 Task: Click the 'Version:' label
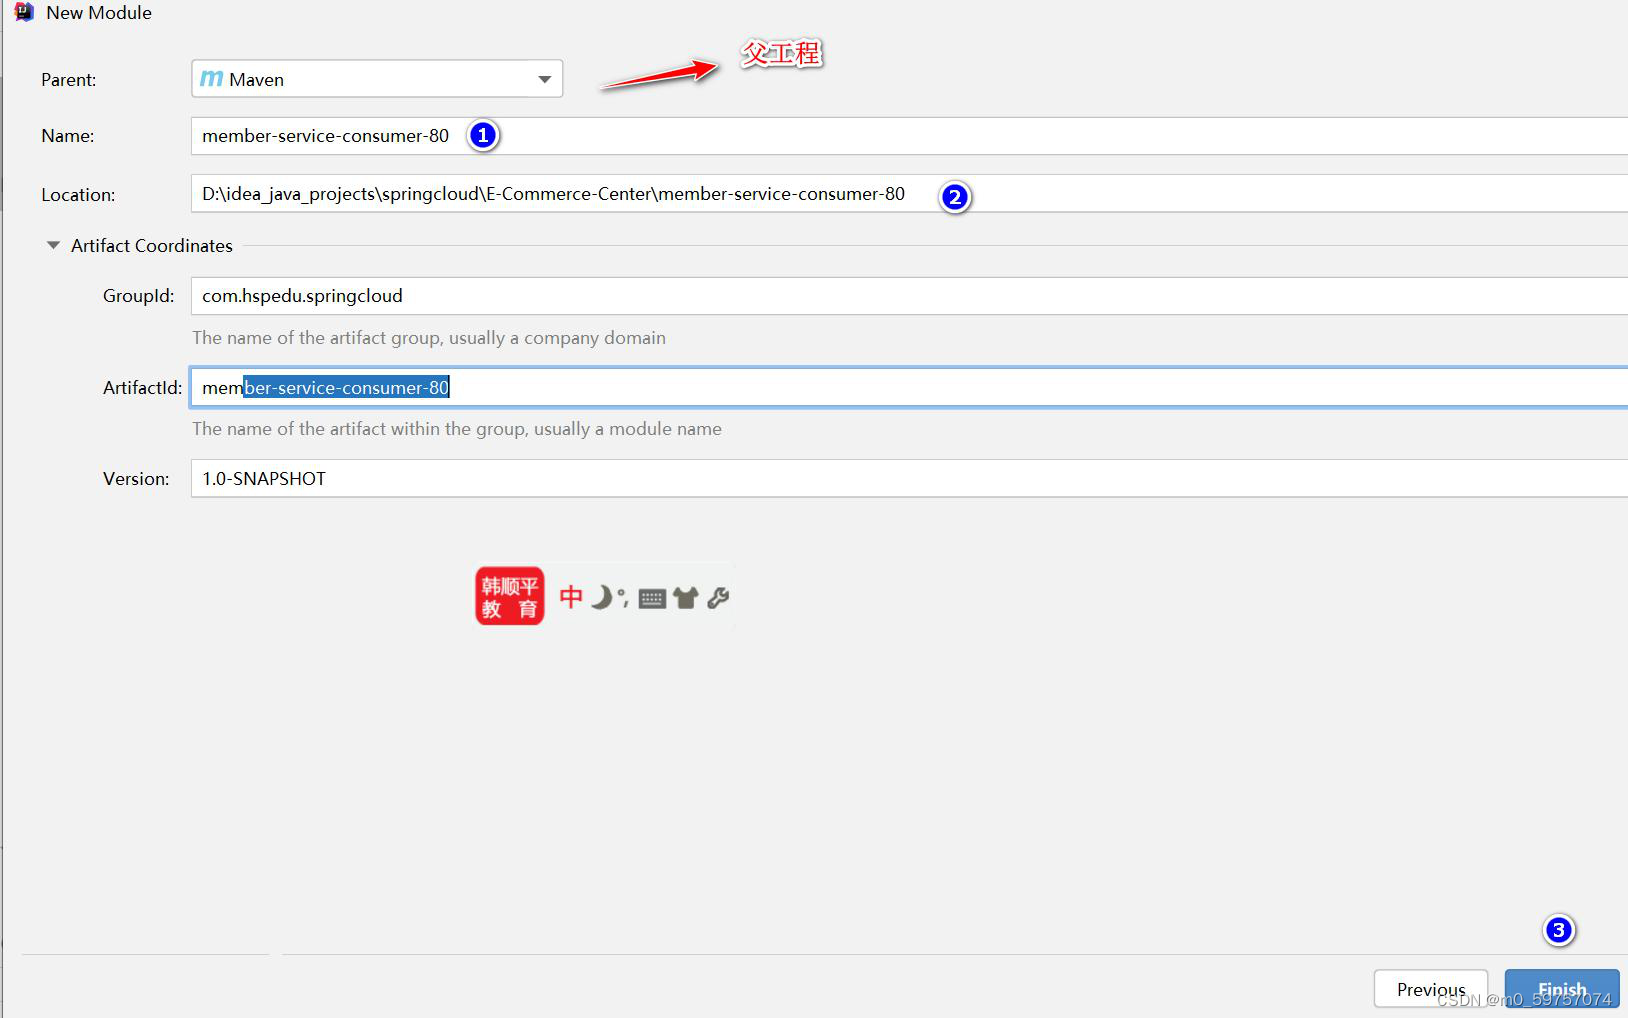136,479
